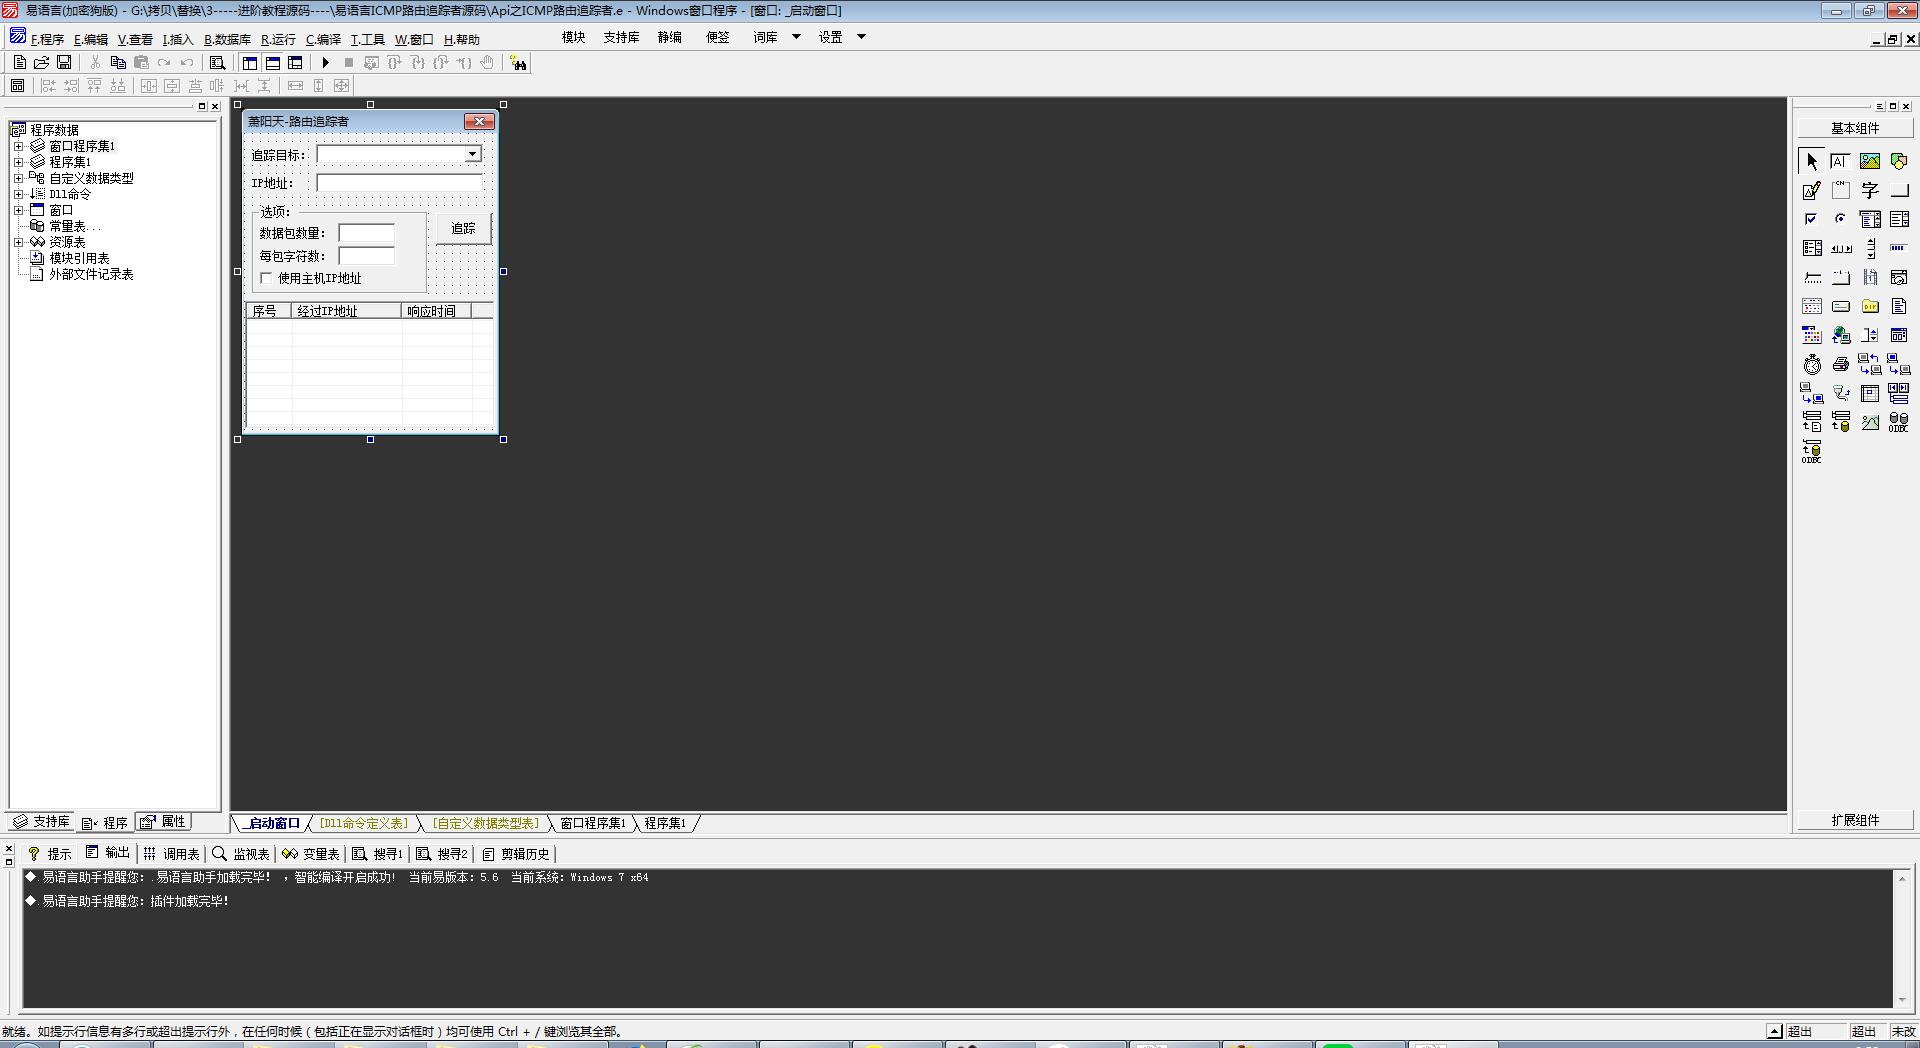Click the find-in-document magnifier toolbar icon

coord(217,62)
